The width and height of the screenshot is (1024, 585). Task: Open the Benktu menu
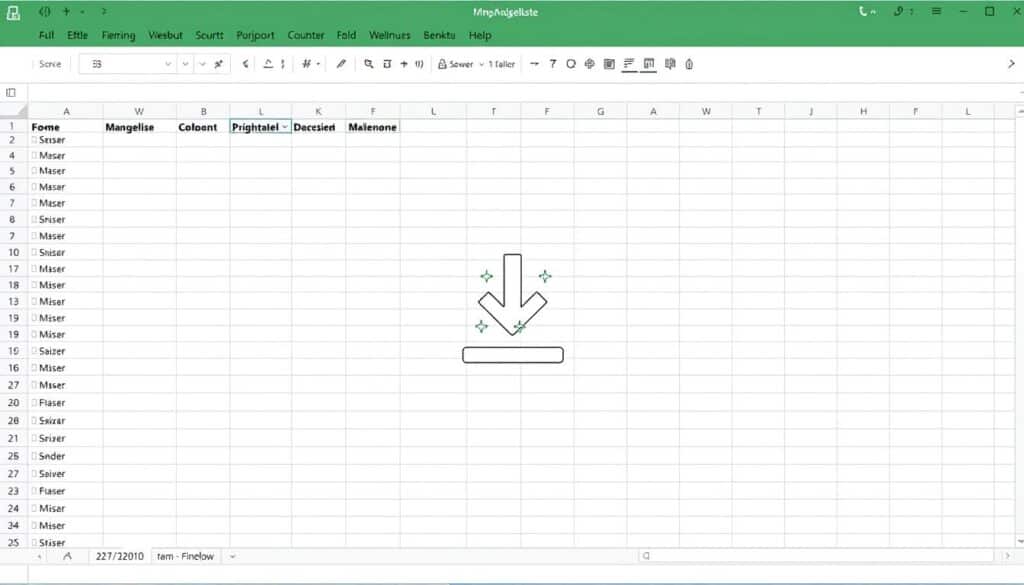click(x=439, y=35)
